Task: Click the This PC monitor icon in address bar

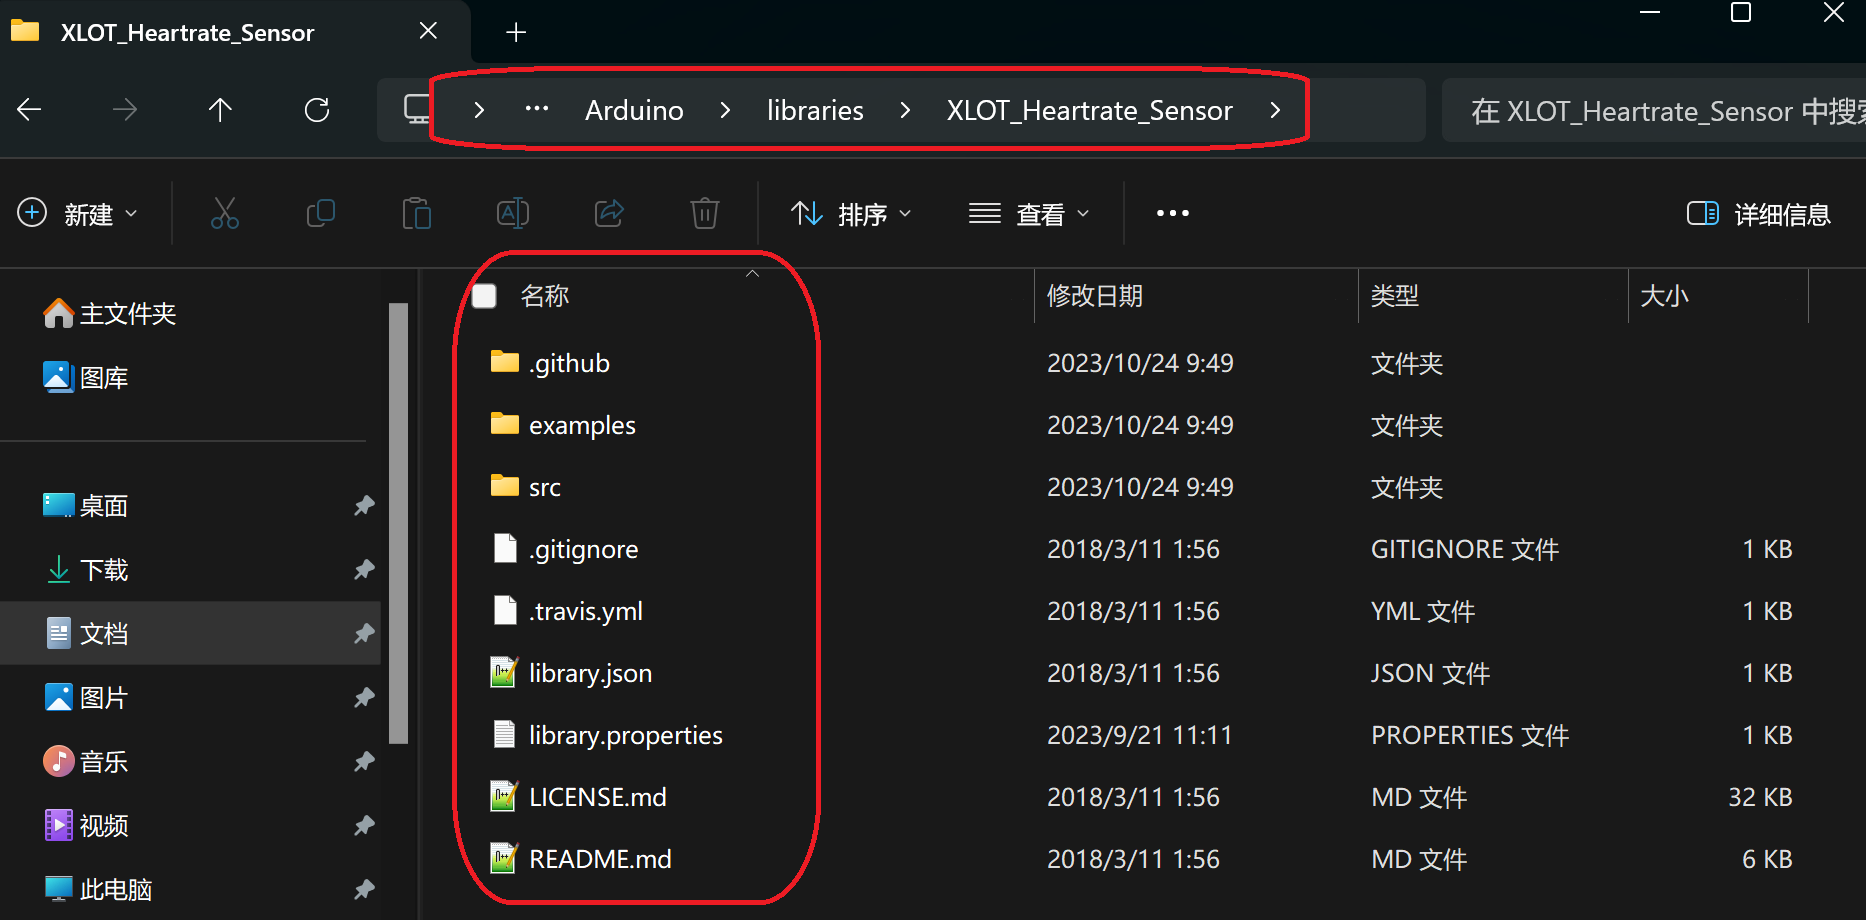Action: point(416,109)
